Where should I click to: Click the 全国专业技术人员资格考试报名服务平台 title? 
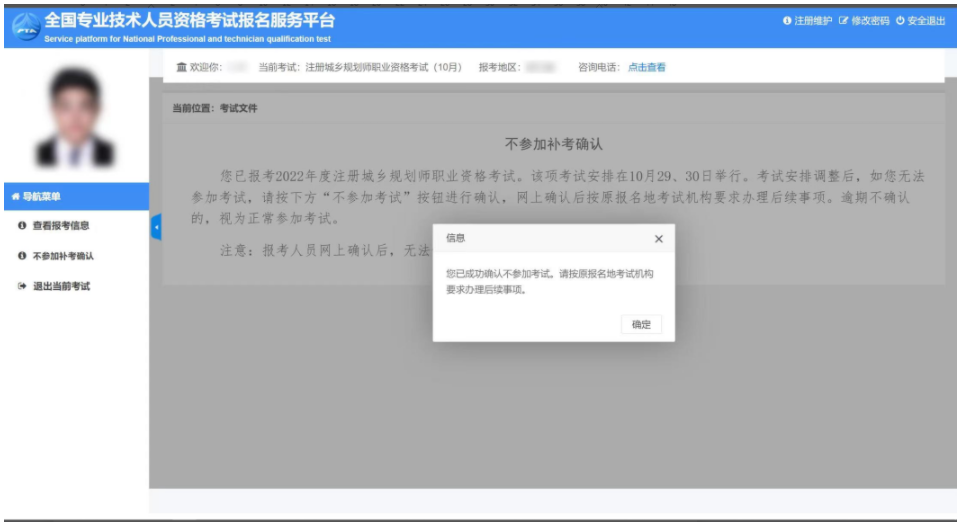point(190,20)
